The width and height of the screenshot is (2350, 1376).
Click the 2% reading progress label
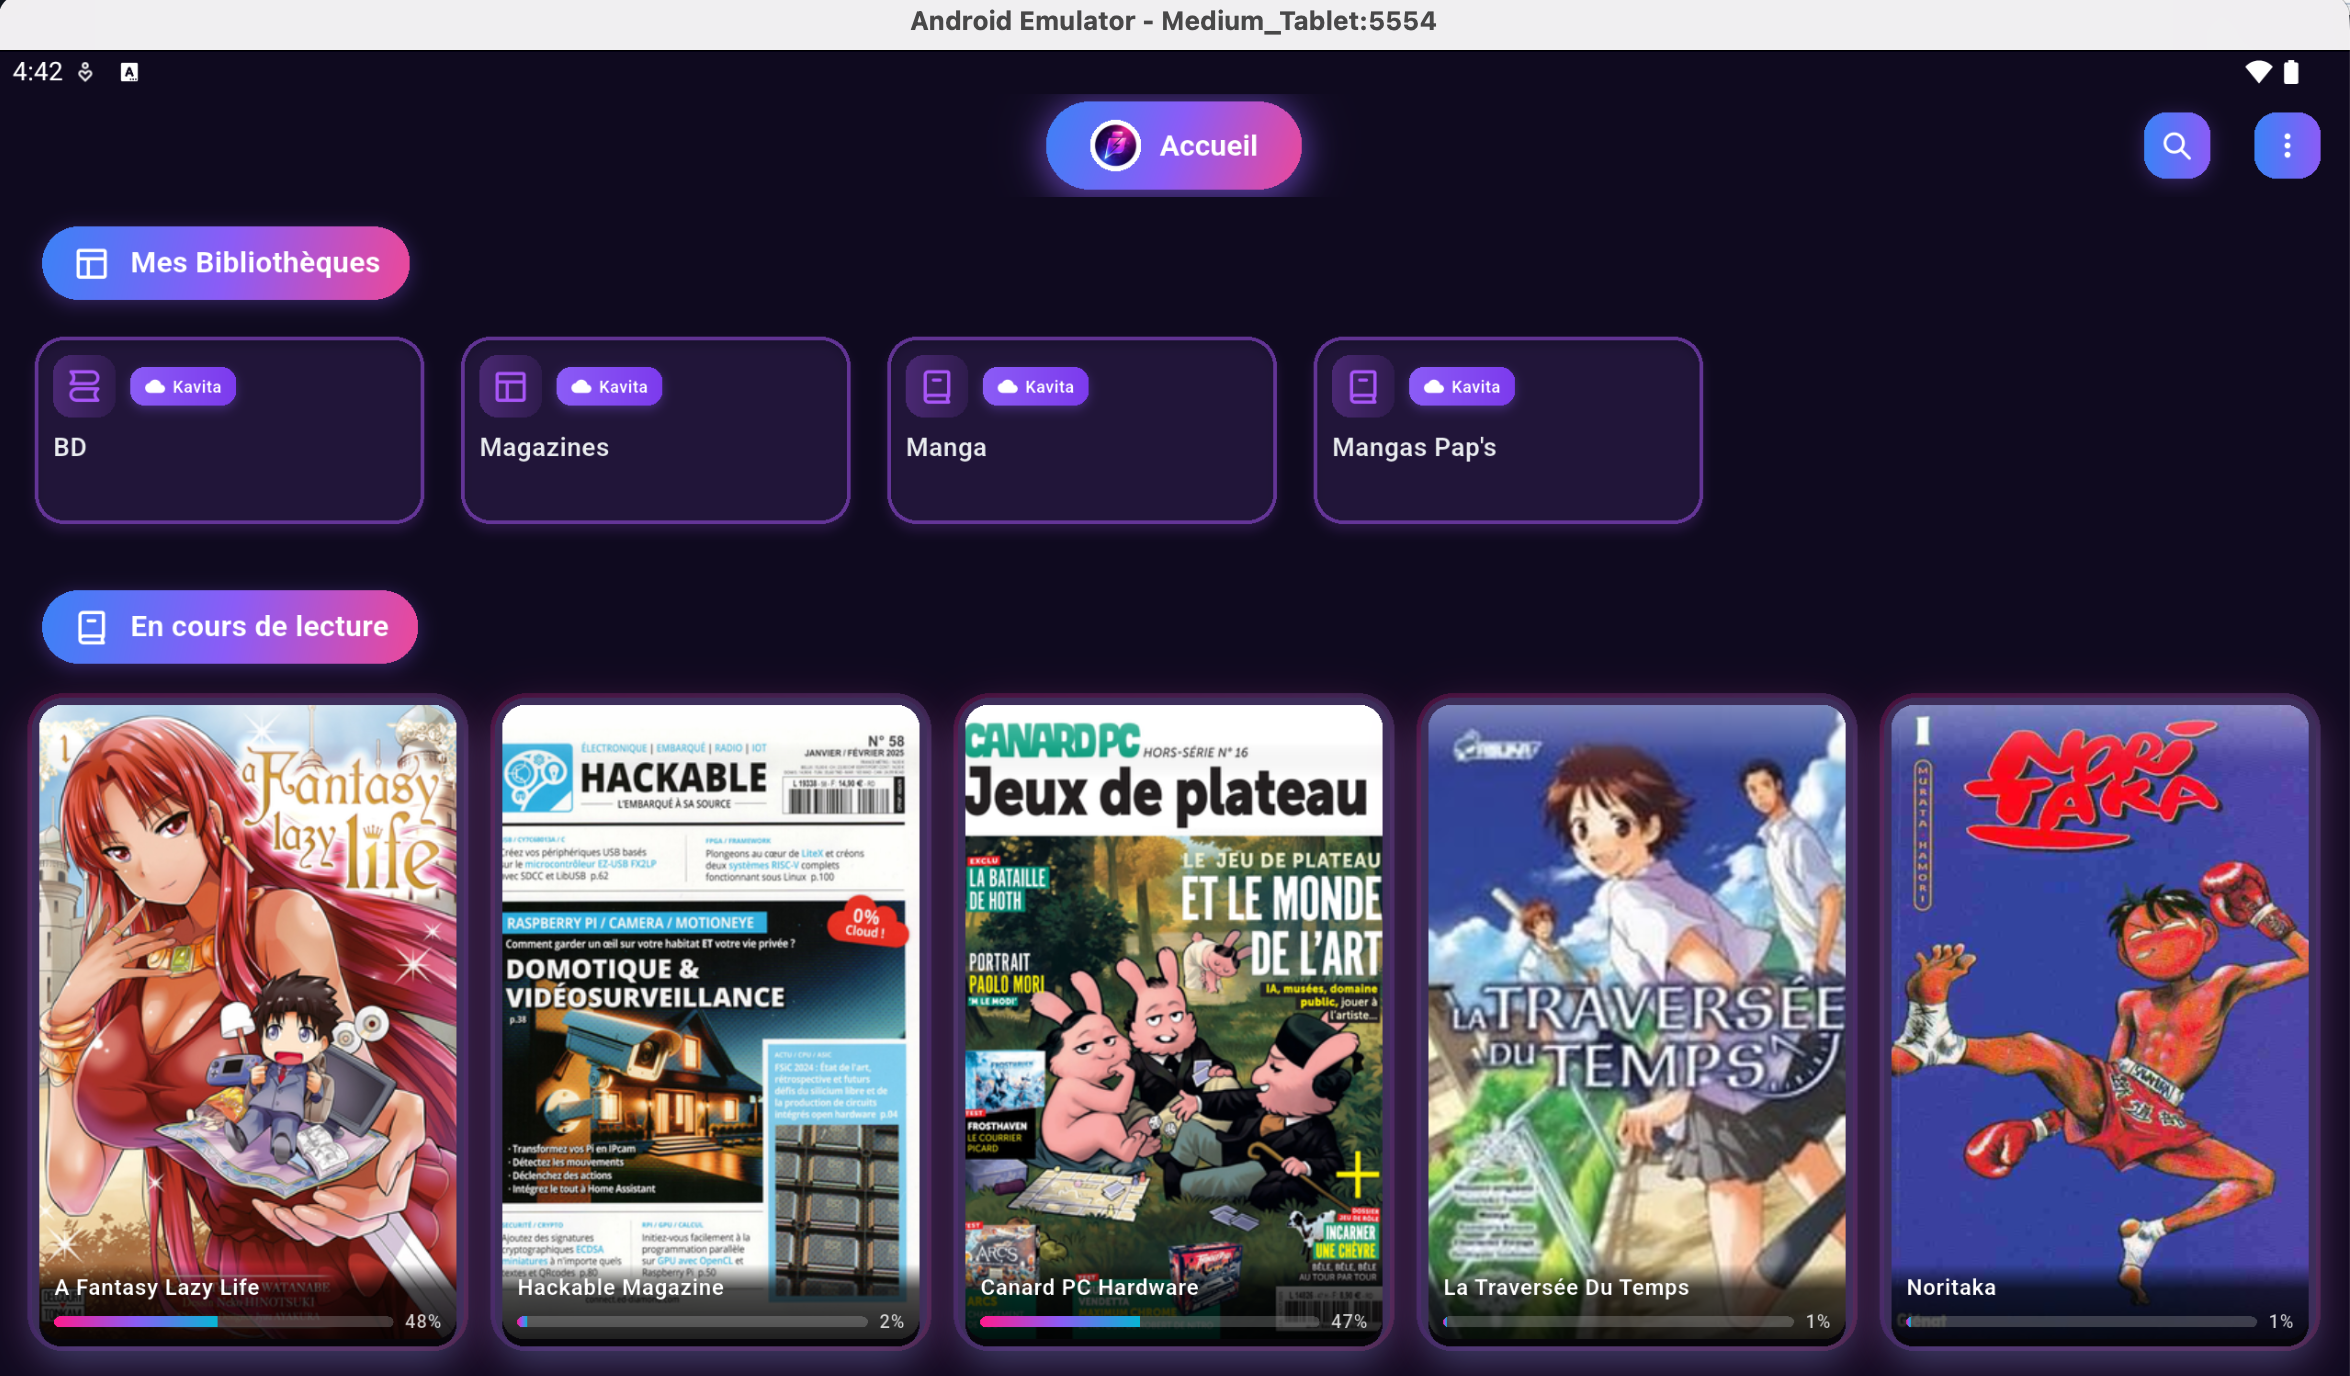coord(892,1322)
